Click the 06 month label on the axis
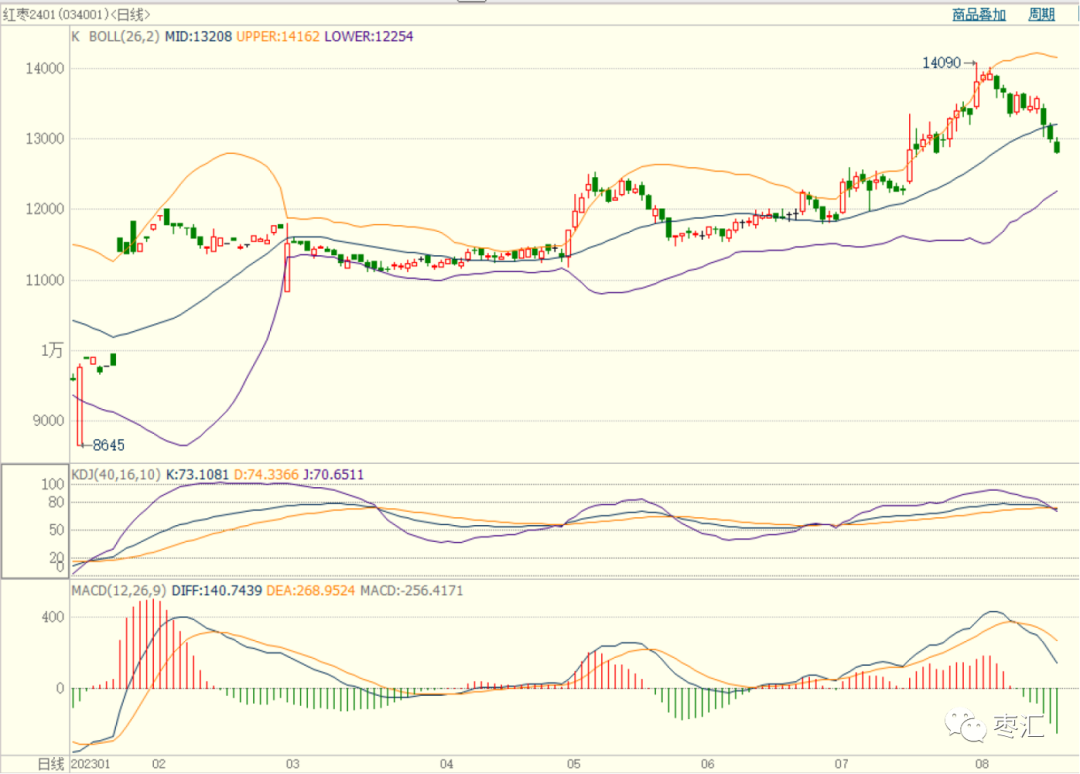Image resolution: width=1080 pixels, height=774 pixels. (707, 764)
